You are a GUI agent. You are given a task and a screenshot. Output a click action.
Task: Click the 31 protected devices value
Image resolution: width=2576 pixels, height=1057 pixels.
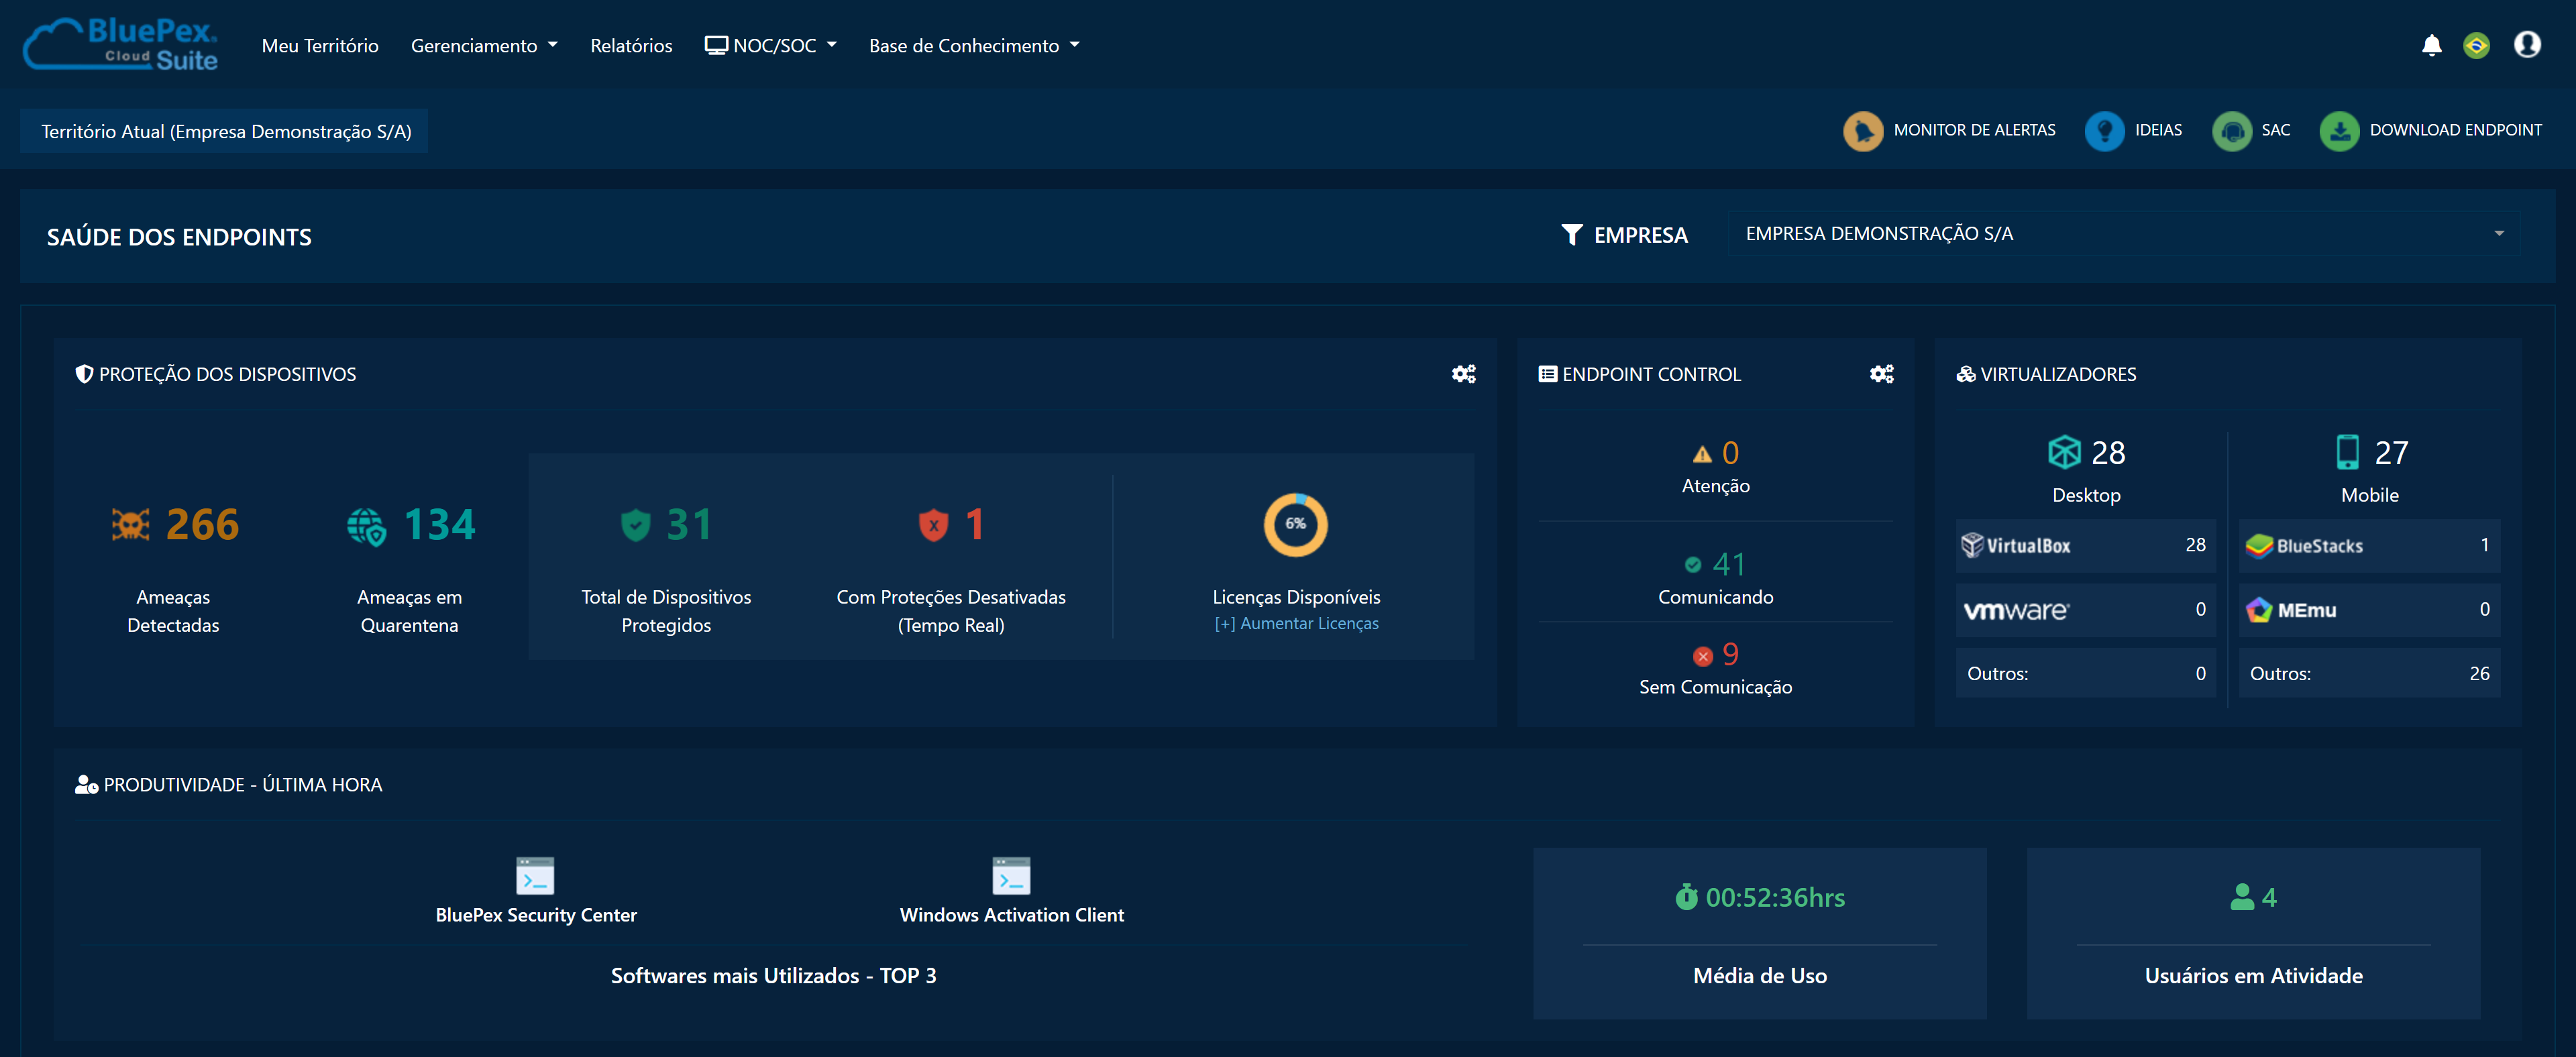pyautogui.click(x=690, y=525)
